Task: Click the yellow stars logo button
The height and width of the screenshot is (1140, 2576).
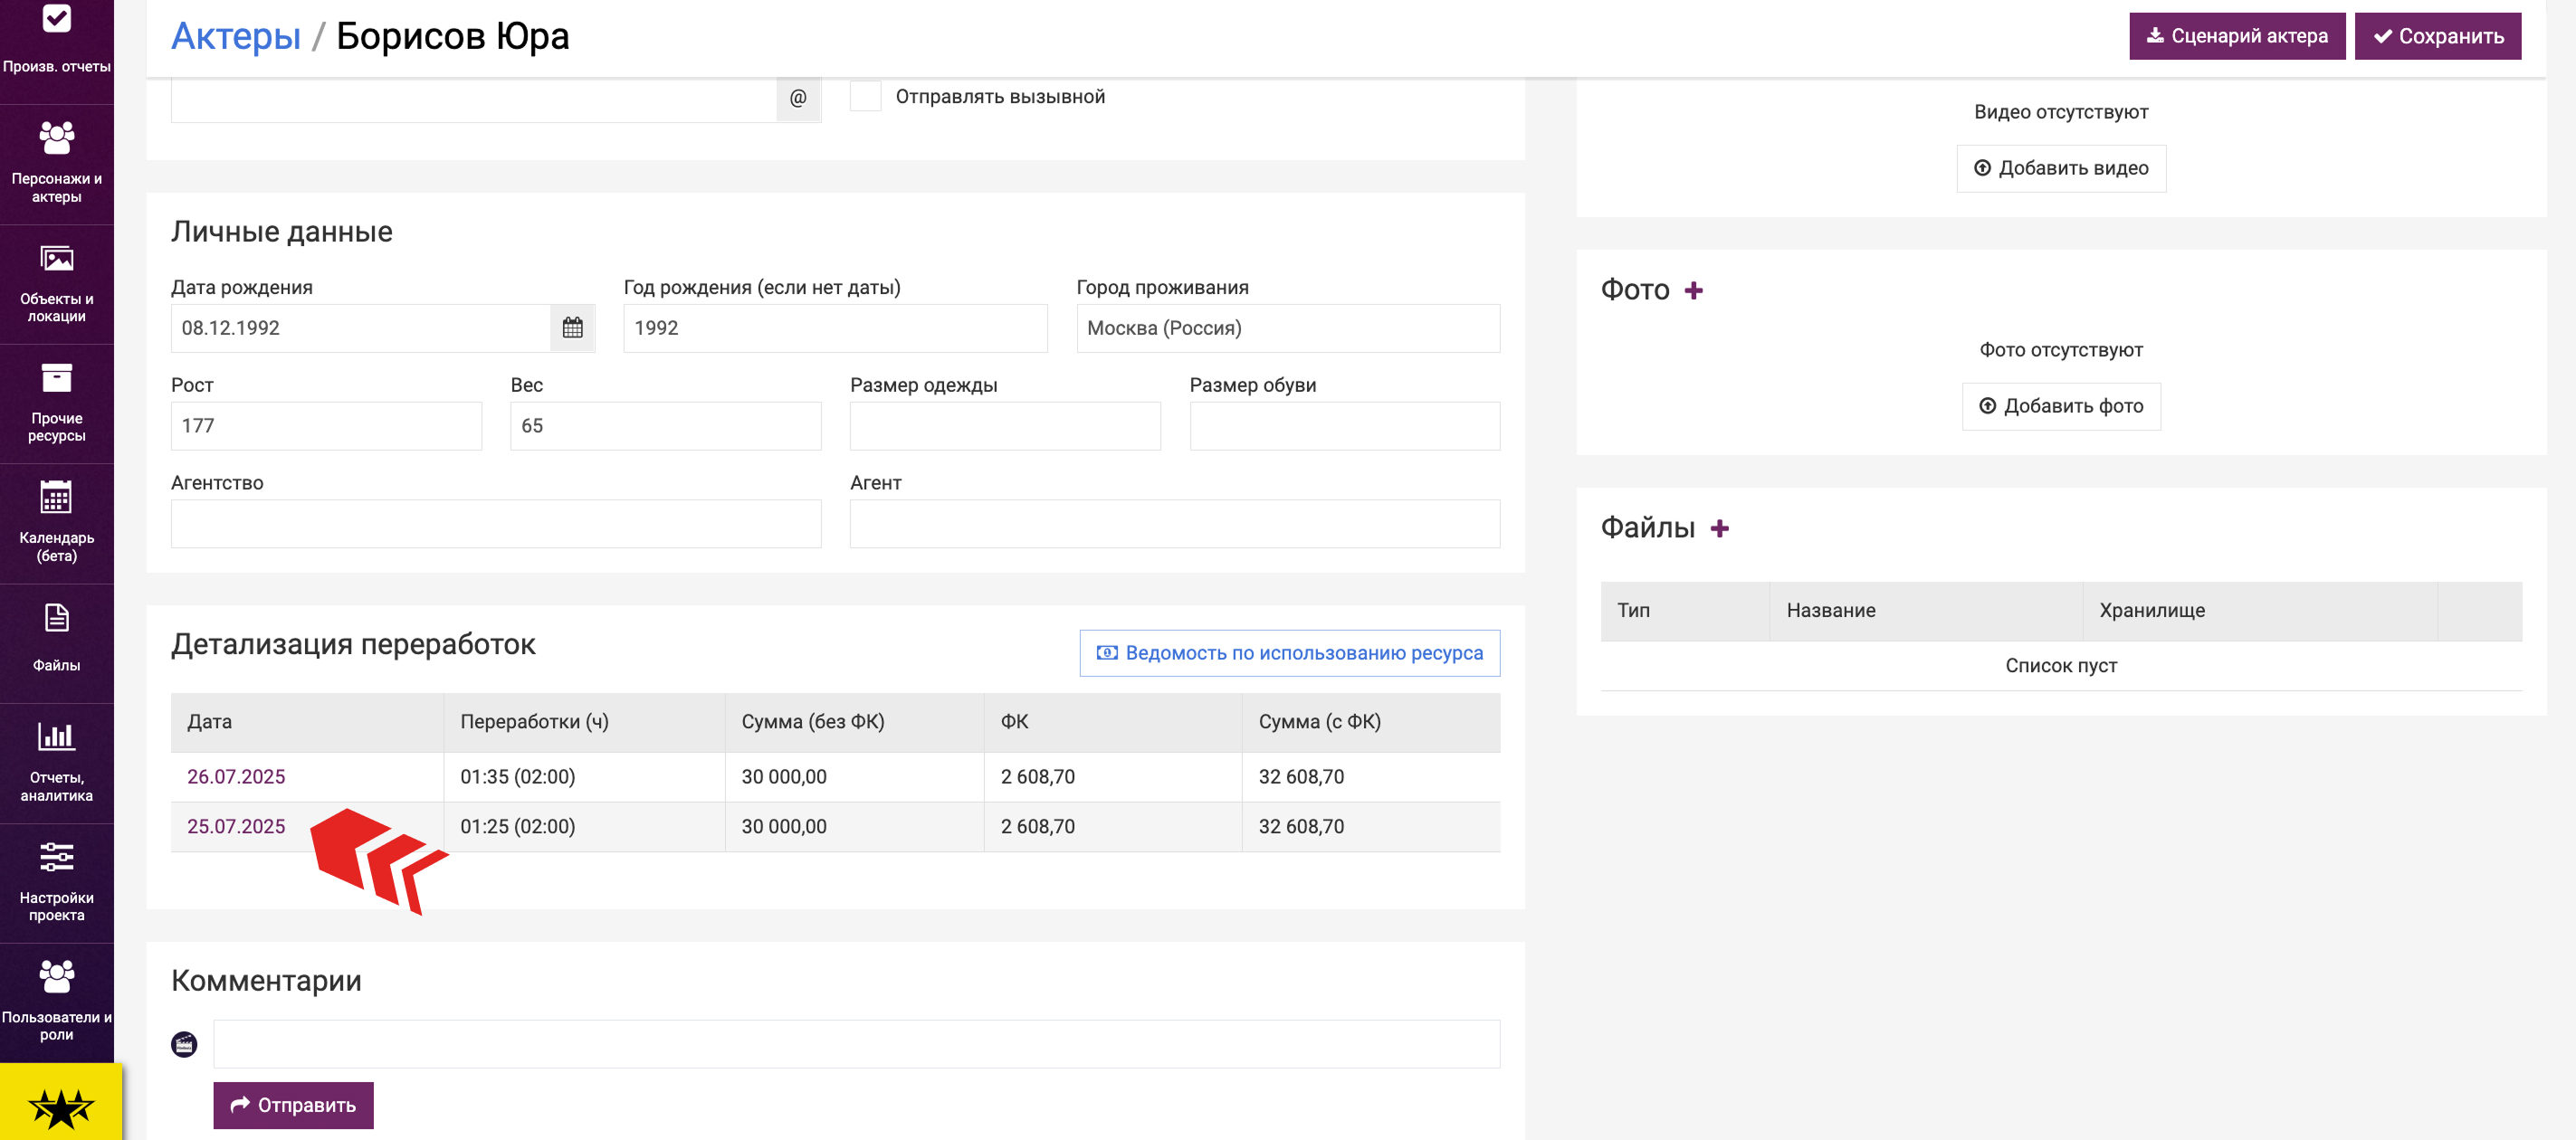Action: (x=61, y=1103)
